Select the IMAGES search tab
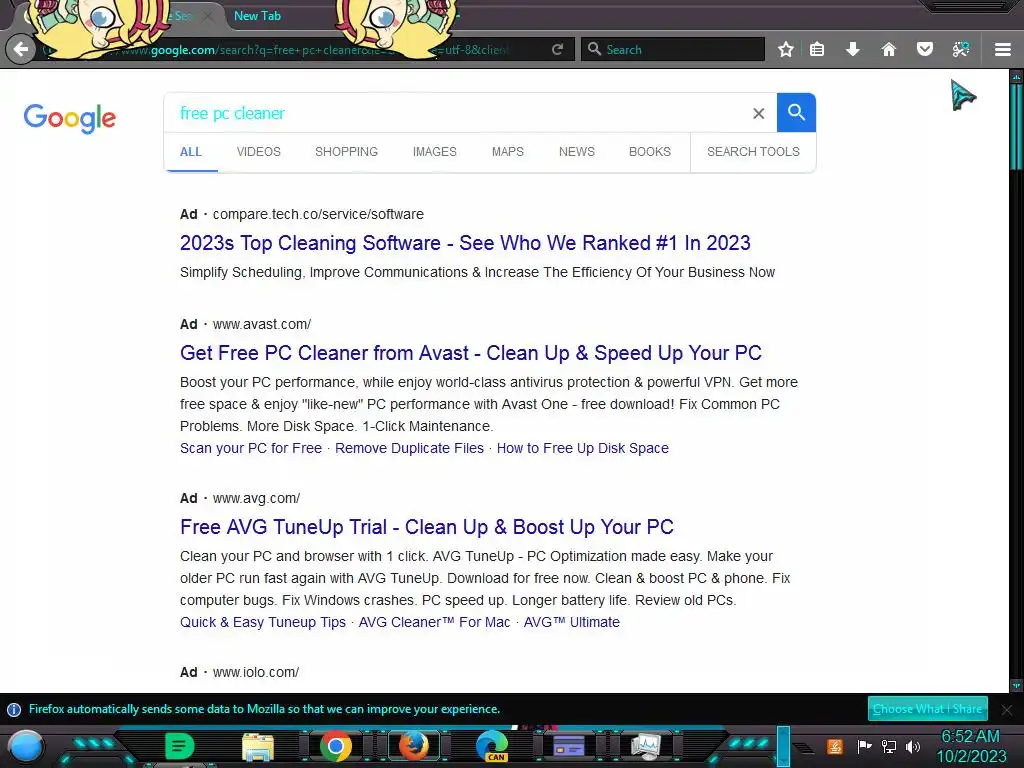 (434, 152)
